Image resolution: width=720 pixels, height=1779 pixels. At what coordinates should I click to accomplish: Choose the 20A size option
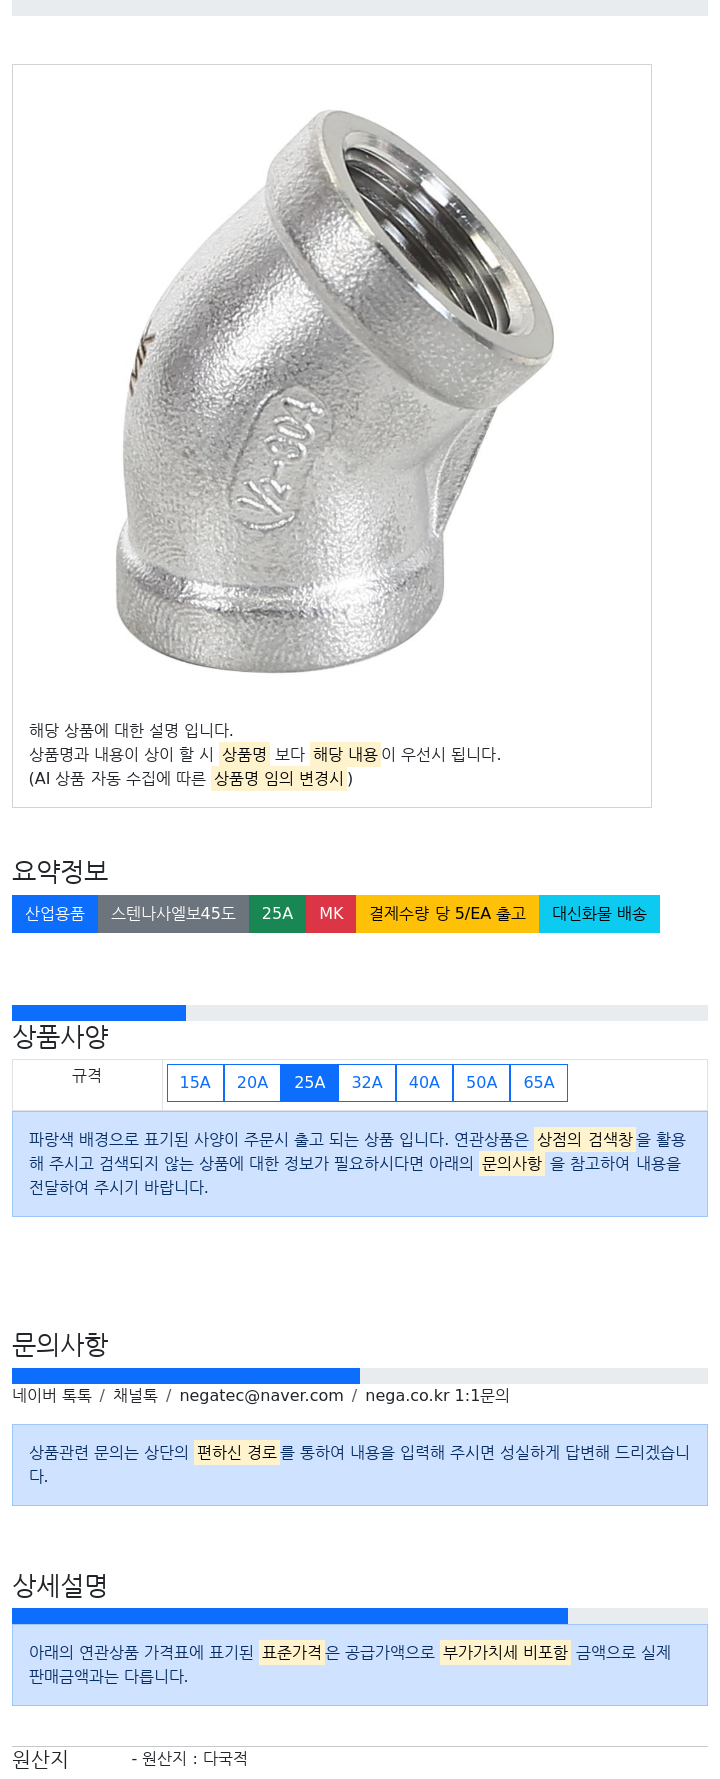pyautogui.click(x=252, y=1083)
